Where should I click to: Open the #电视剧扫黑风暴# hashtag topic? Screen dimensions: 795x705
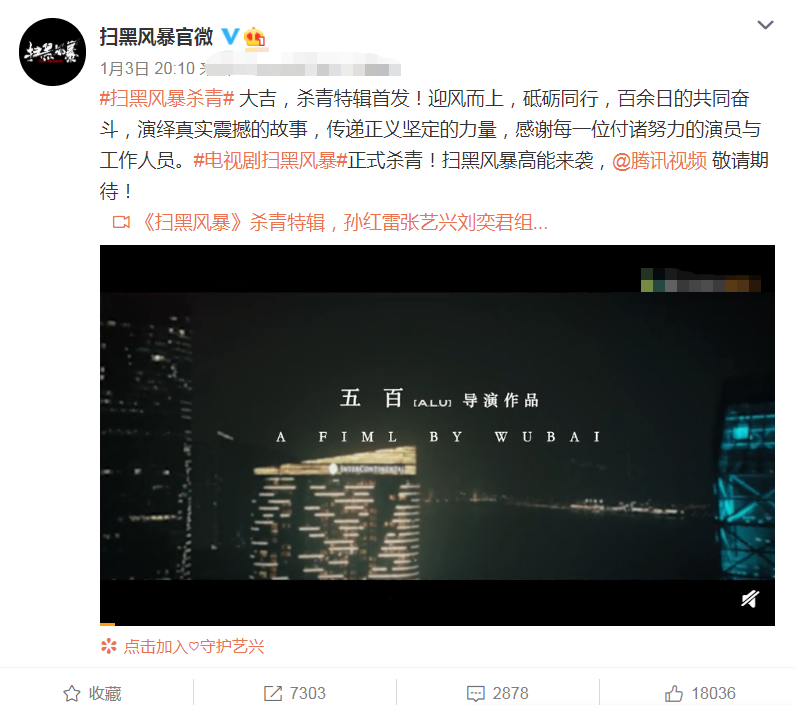(270, 161)
